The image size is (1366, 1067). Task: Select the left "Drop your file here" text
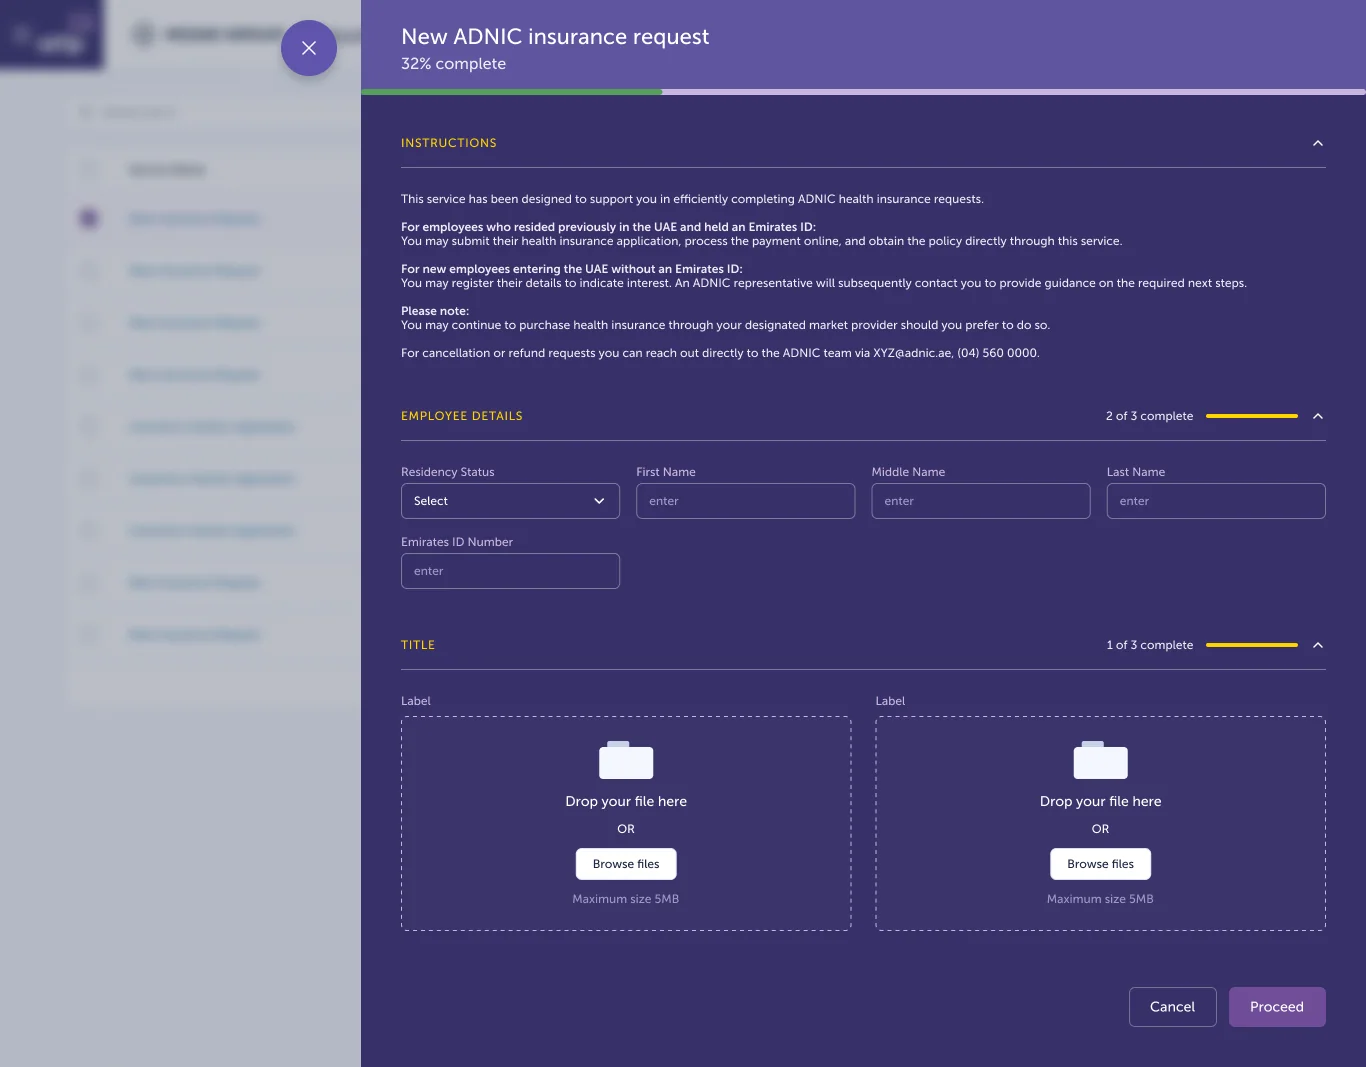[626, 801]
